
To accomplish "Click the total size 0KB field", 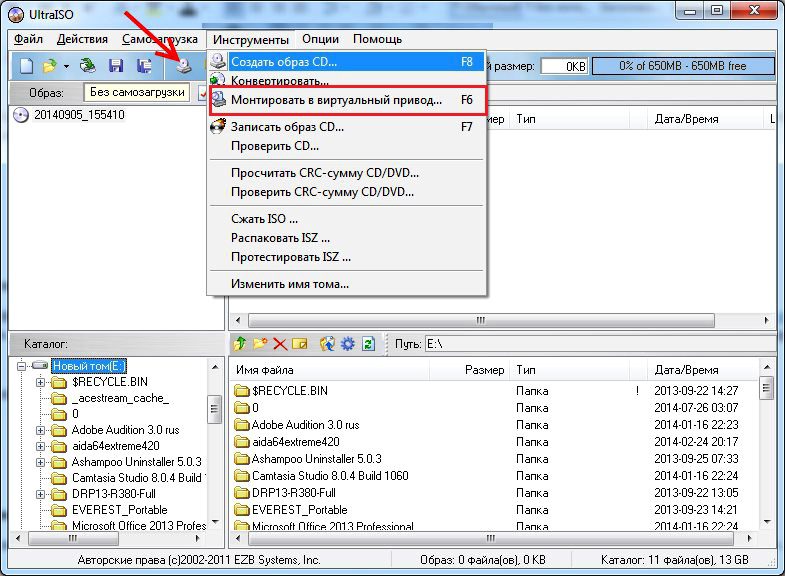I will 564,67.
